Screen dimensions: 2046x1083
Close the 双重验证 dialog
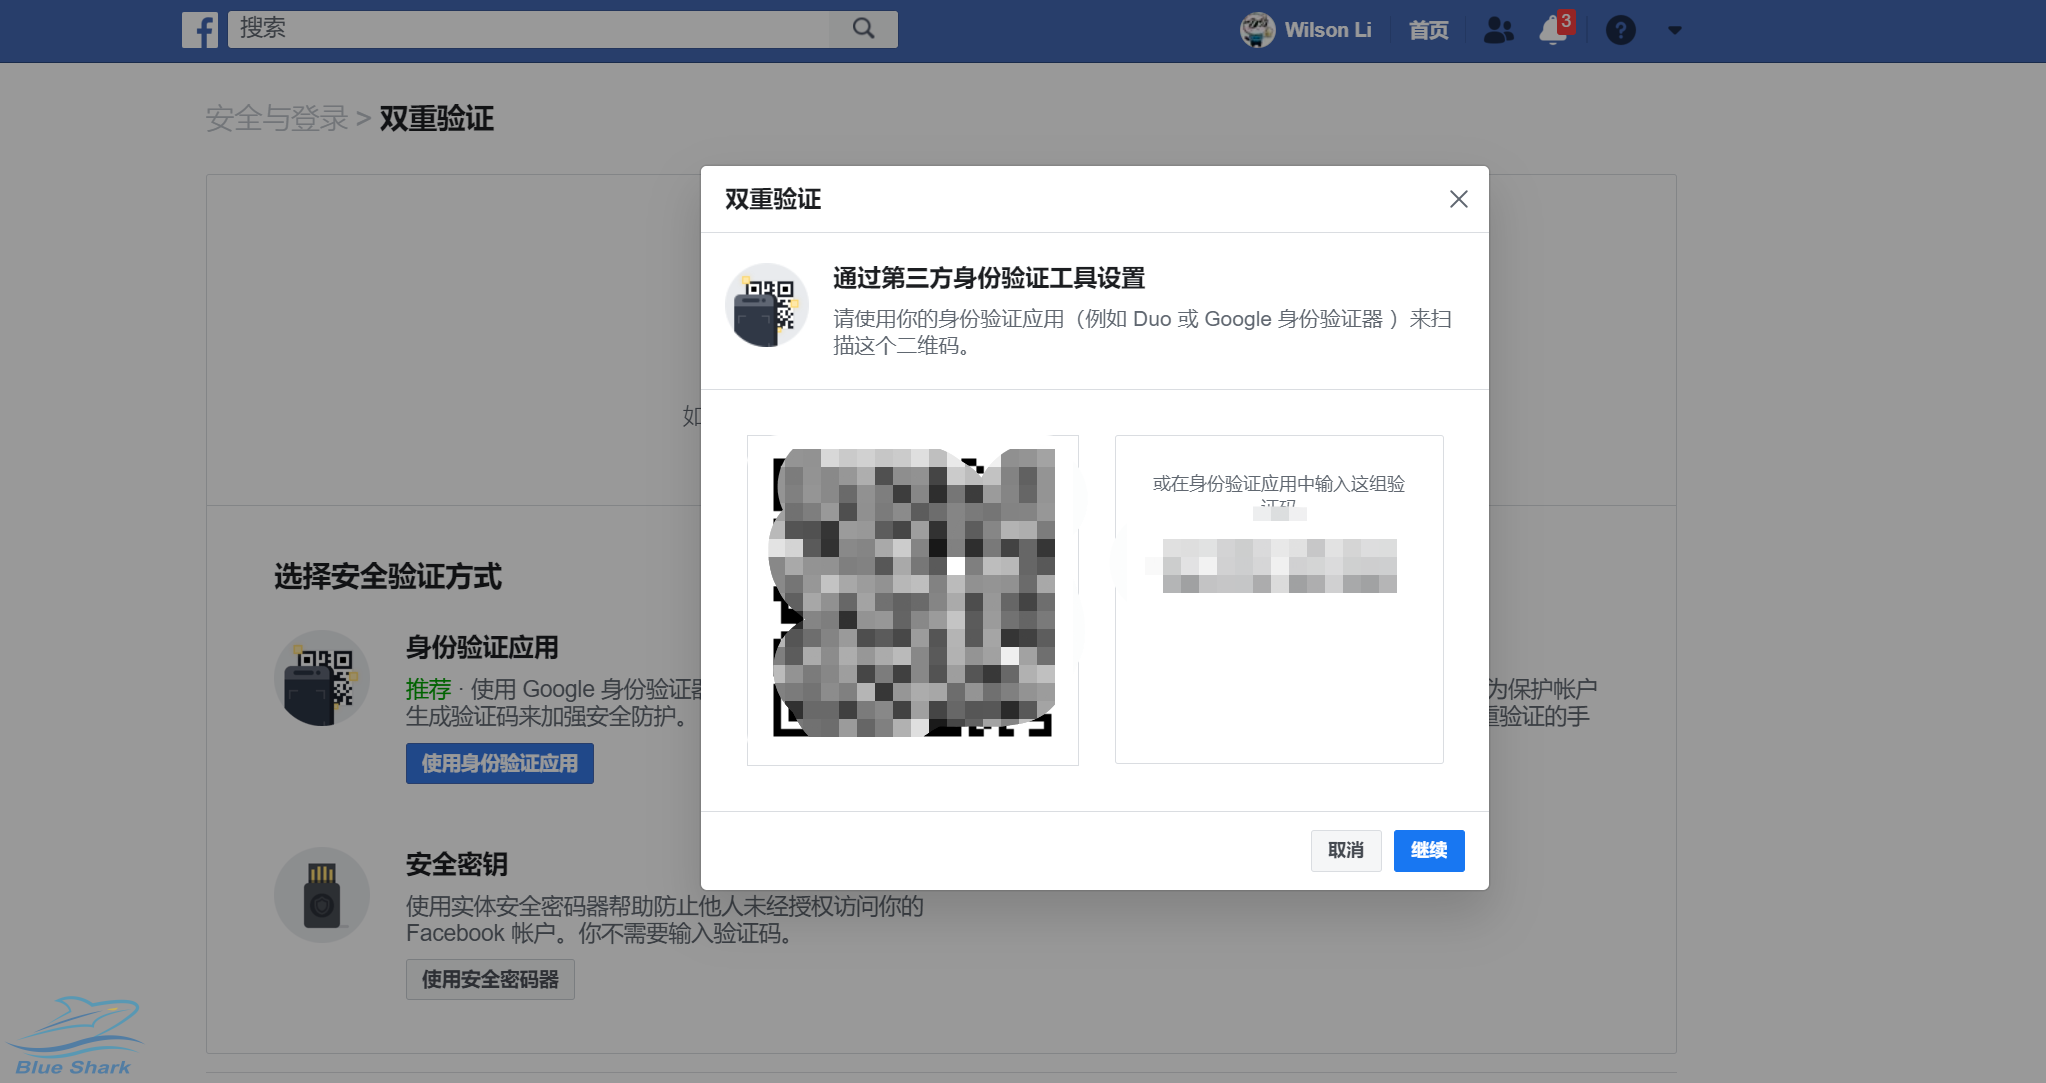(x=1459, y=199)
